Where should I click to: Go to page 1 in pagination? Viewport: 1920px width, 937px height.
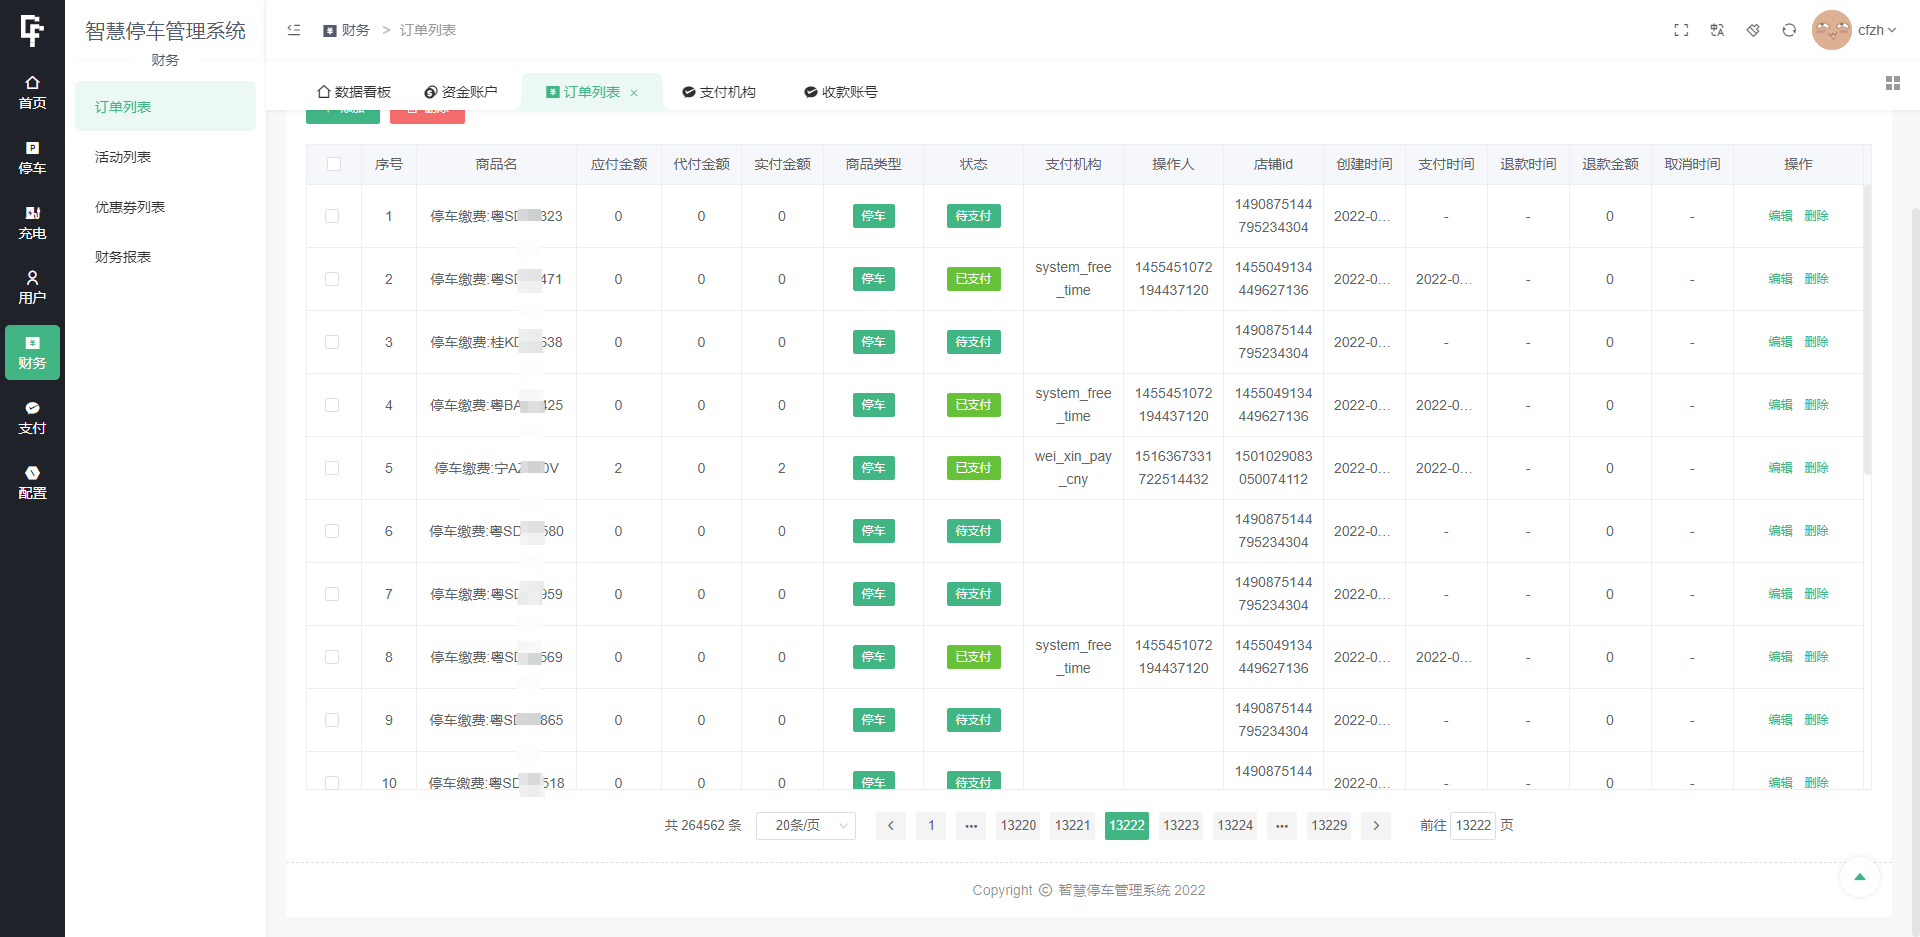click(931, 825)
